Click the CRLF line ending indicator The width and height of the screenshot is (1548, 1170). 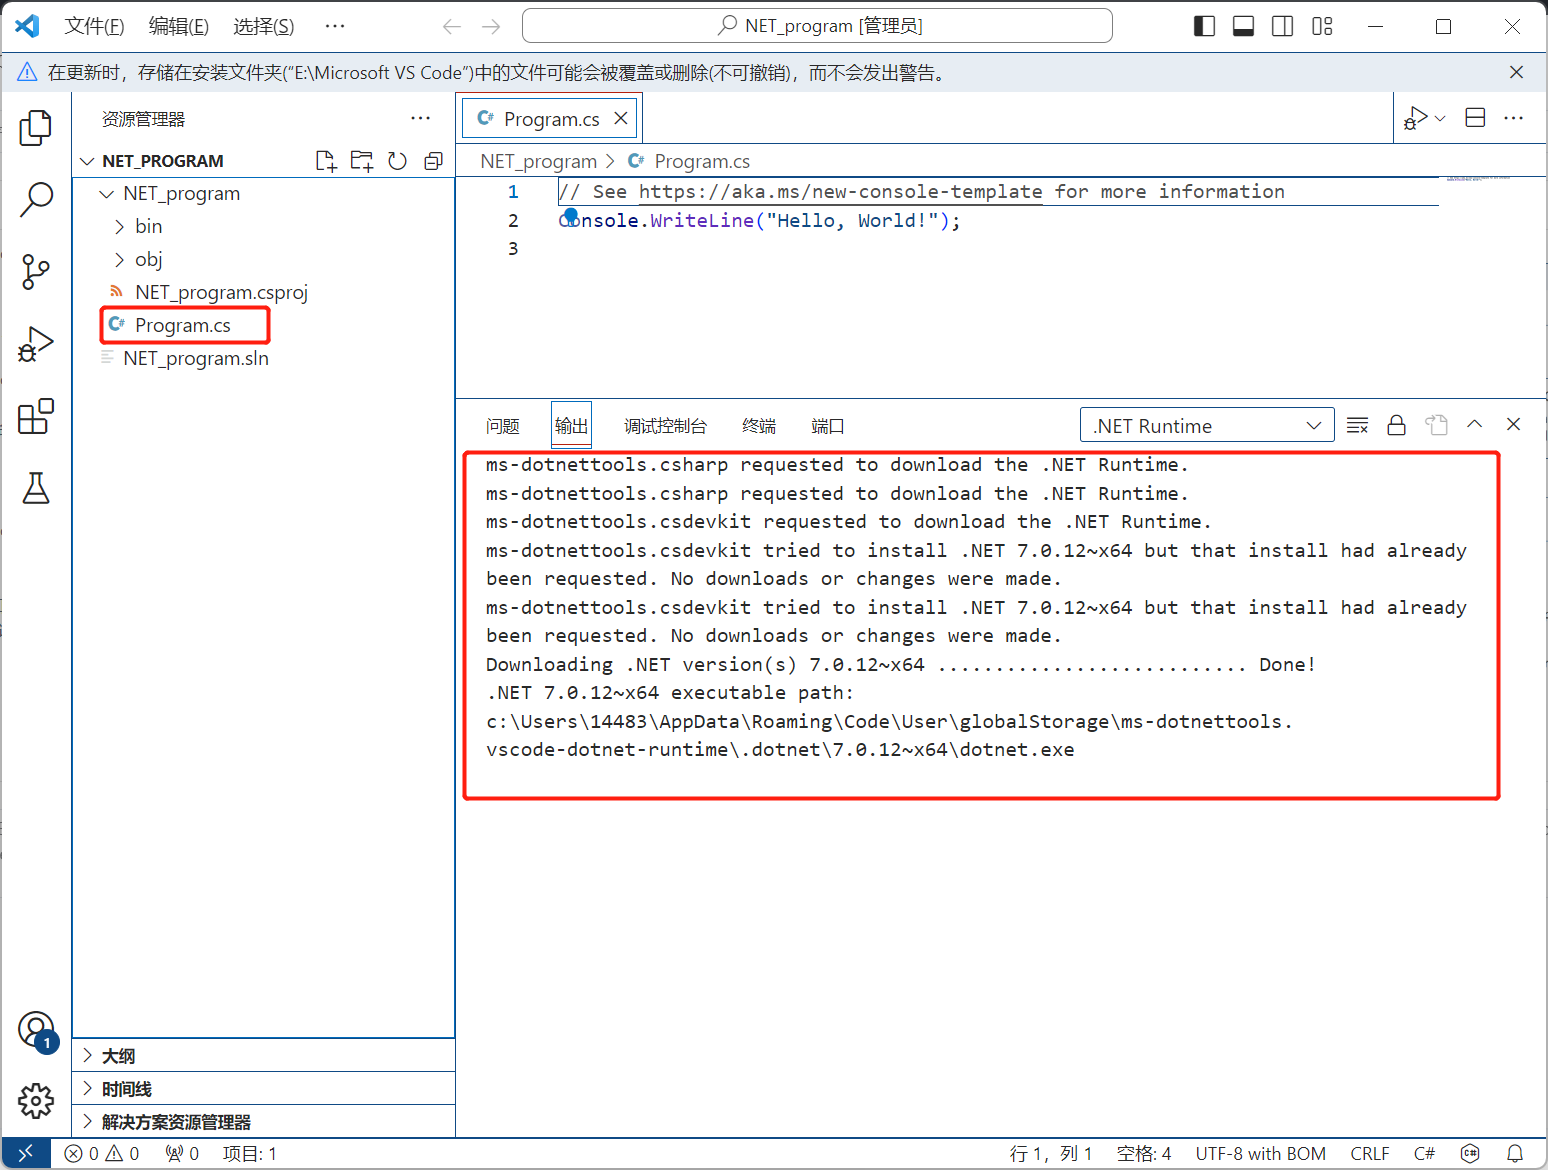[x=1369, y=1154]
